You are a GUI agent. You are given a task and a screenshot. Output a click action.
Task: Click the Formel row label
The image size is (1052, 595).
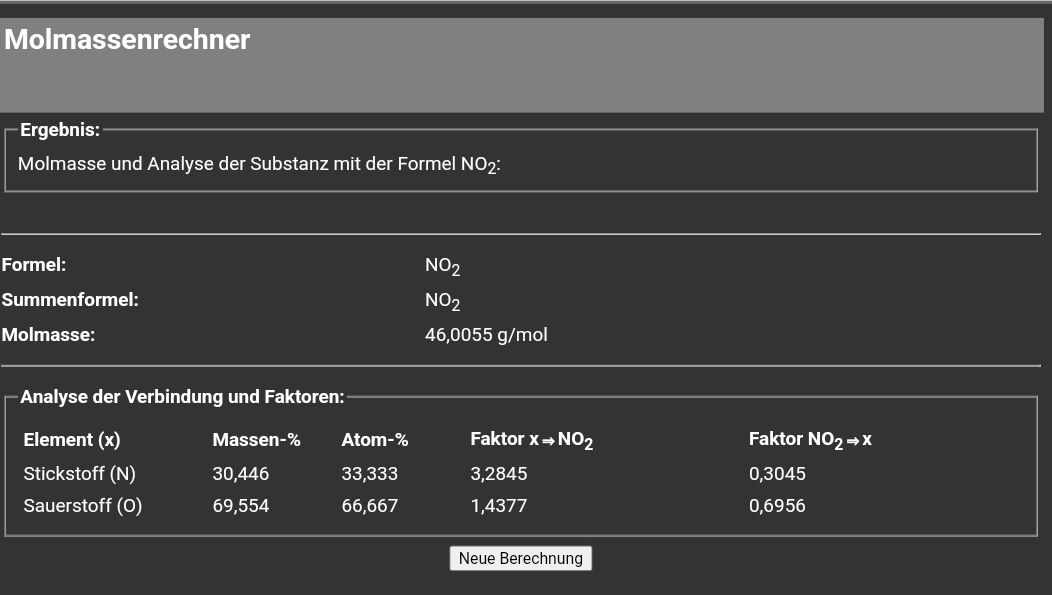coord(34,265)
